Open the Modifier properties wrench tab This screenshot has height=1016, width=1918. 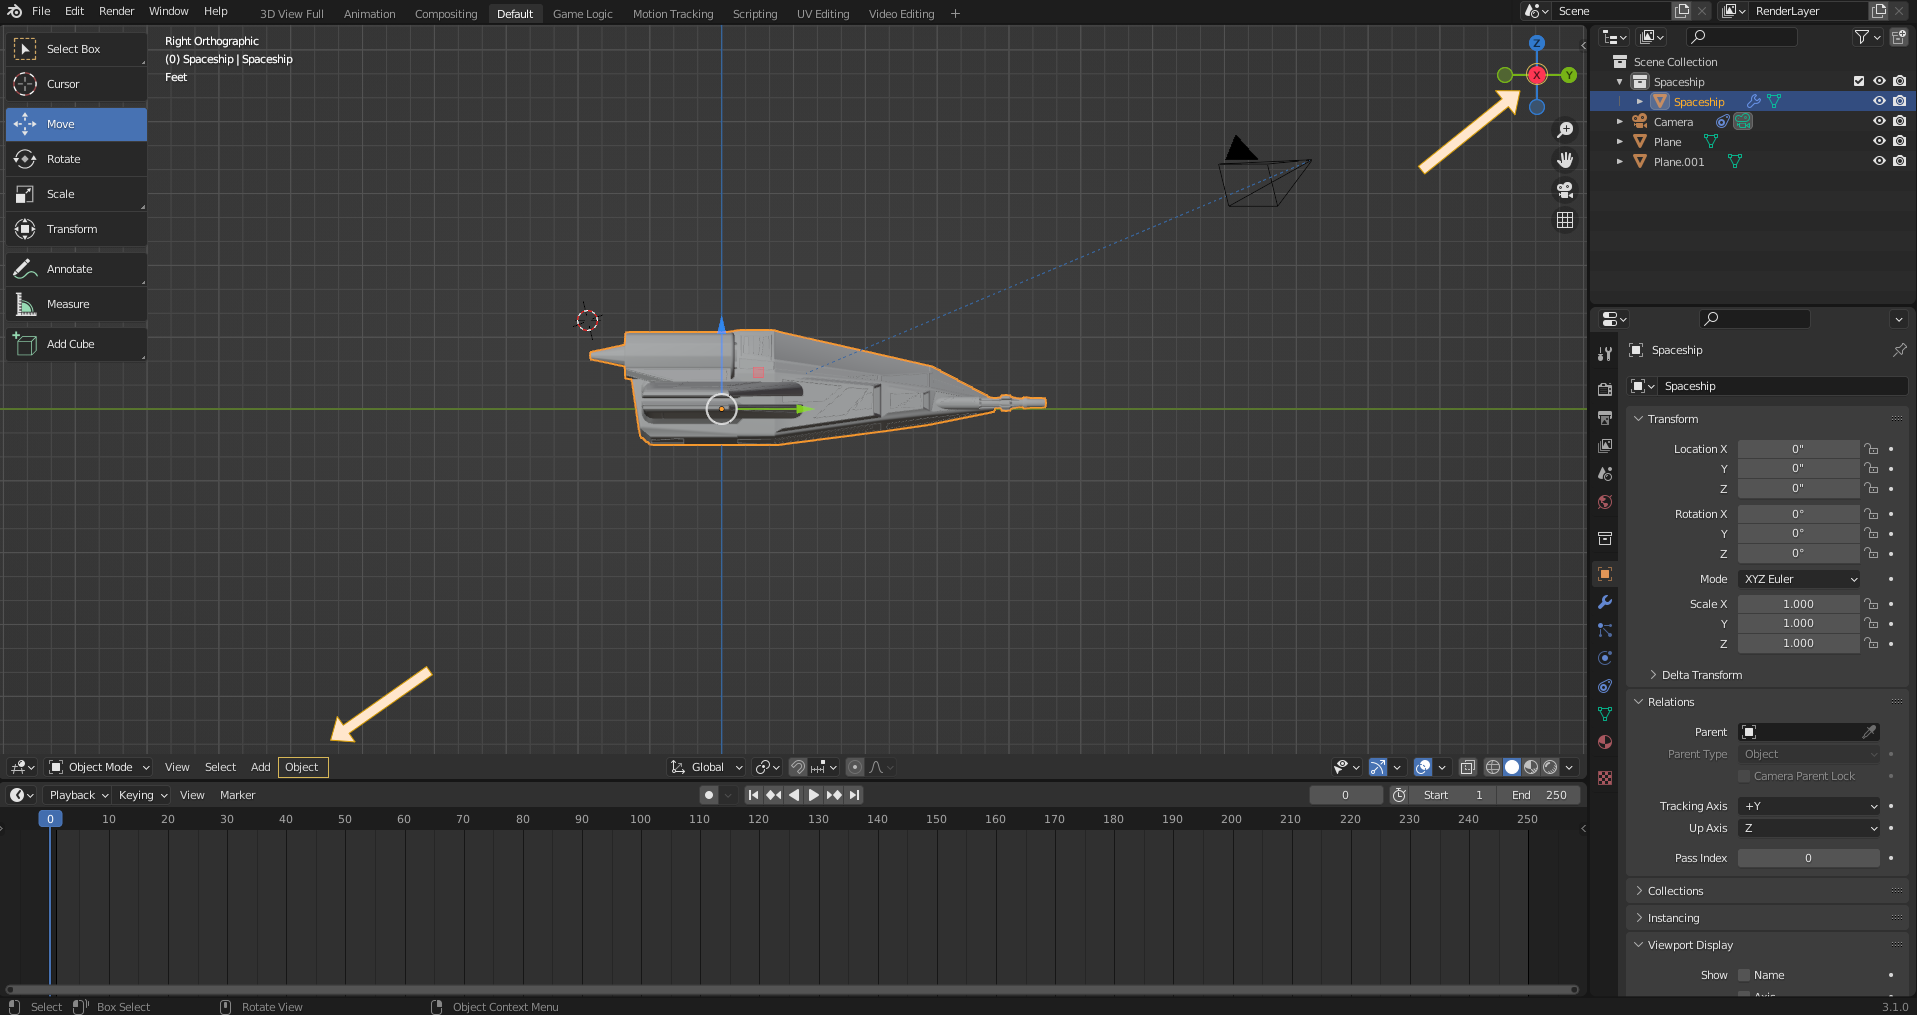pos(1605,602)
